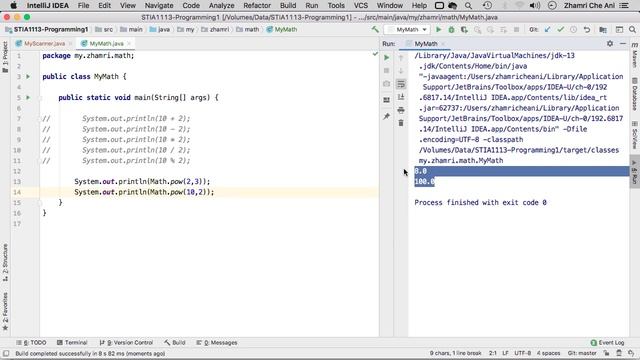This screenshot has height=360, width=640.
Task: Open the Build menu in menu bar
Action: tap(288, 5)
